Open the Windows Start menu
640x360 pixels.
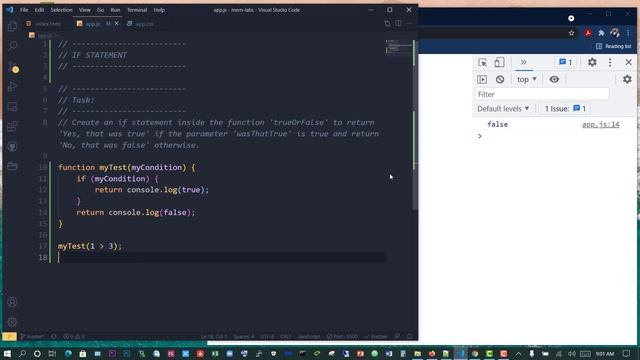coord(7,353)
